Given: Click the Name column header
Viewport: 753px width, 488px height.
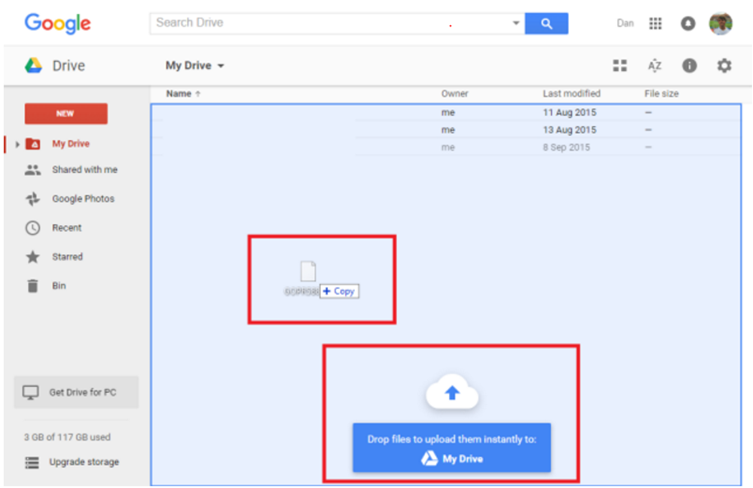Looking at the screenshot, I should [x=179, y=94].
